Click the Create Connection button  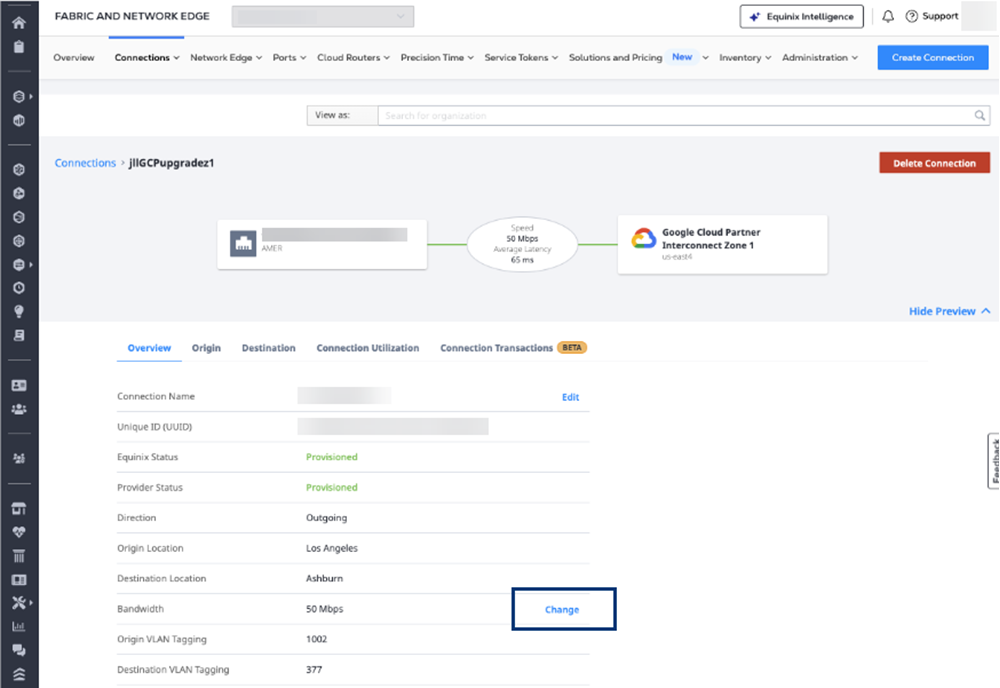pyautogui.click(x=932, y=57)
